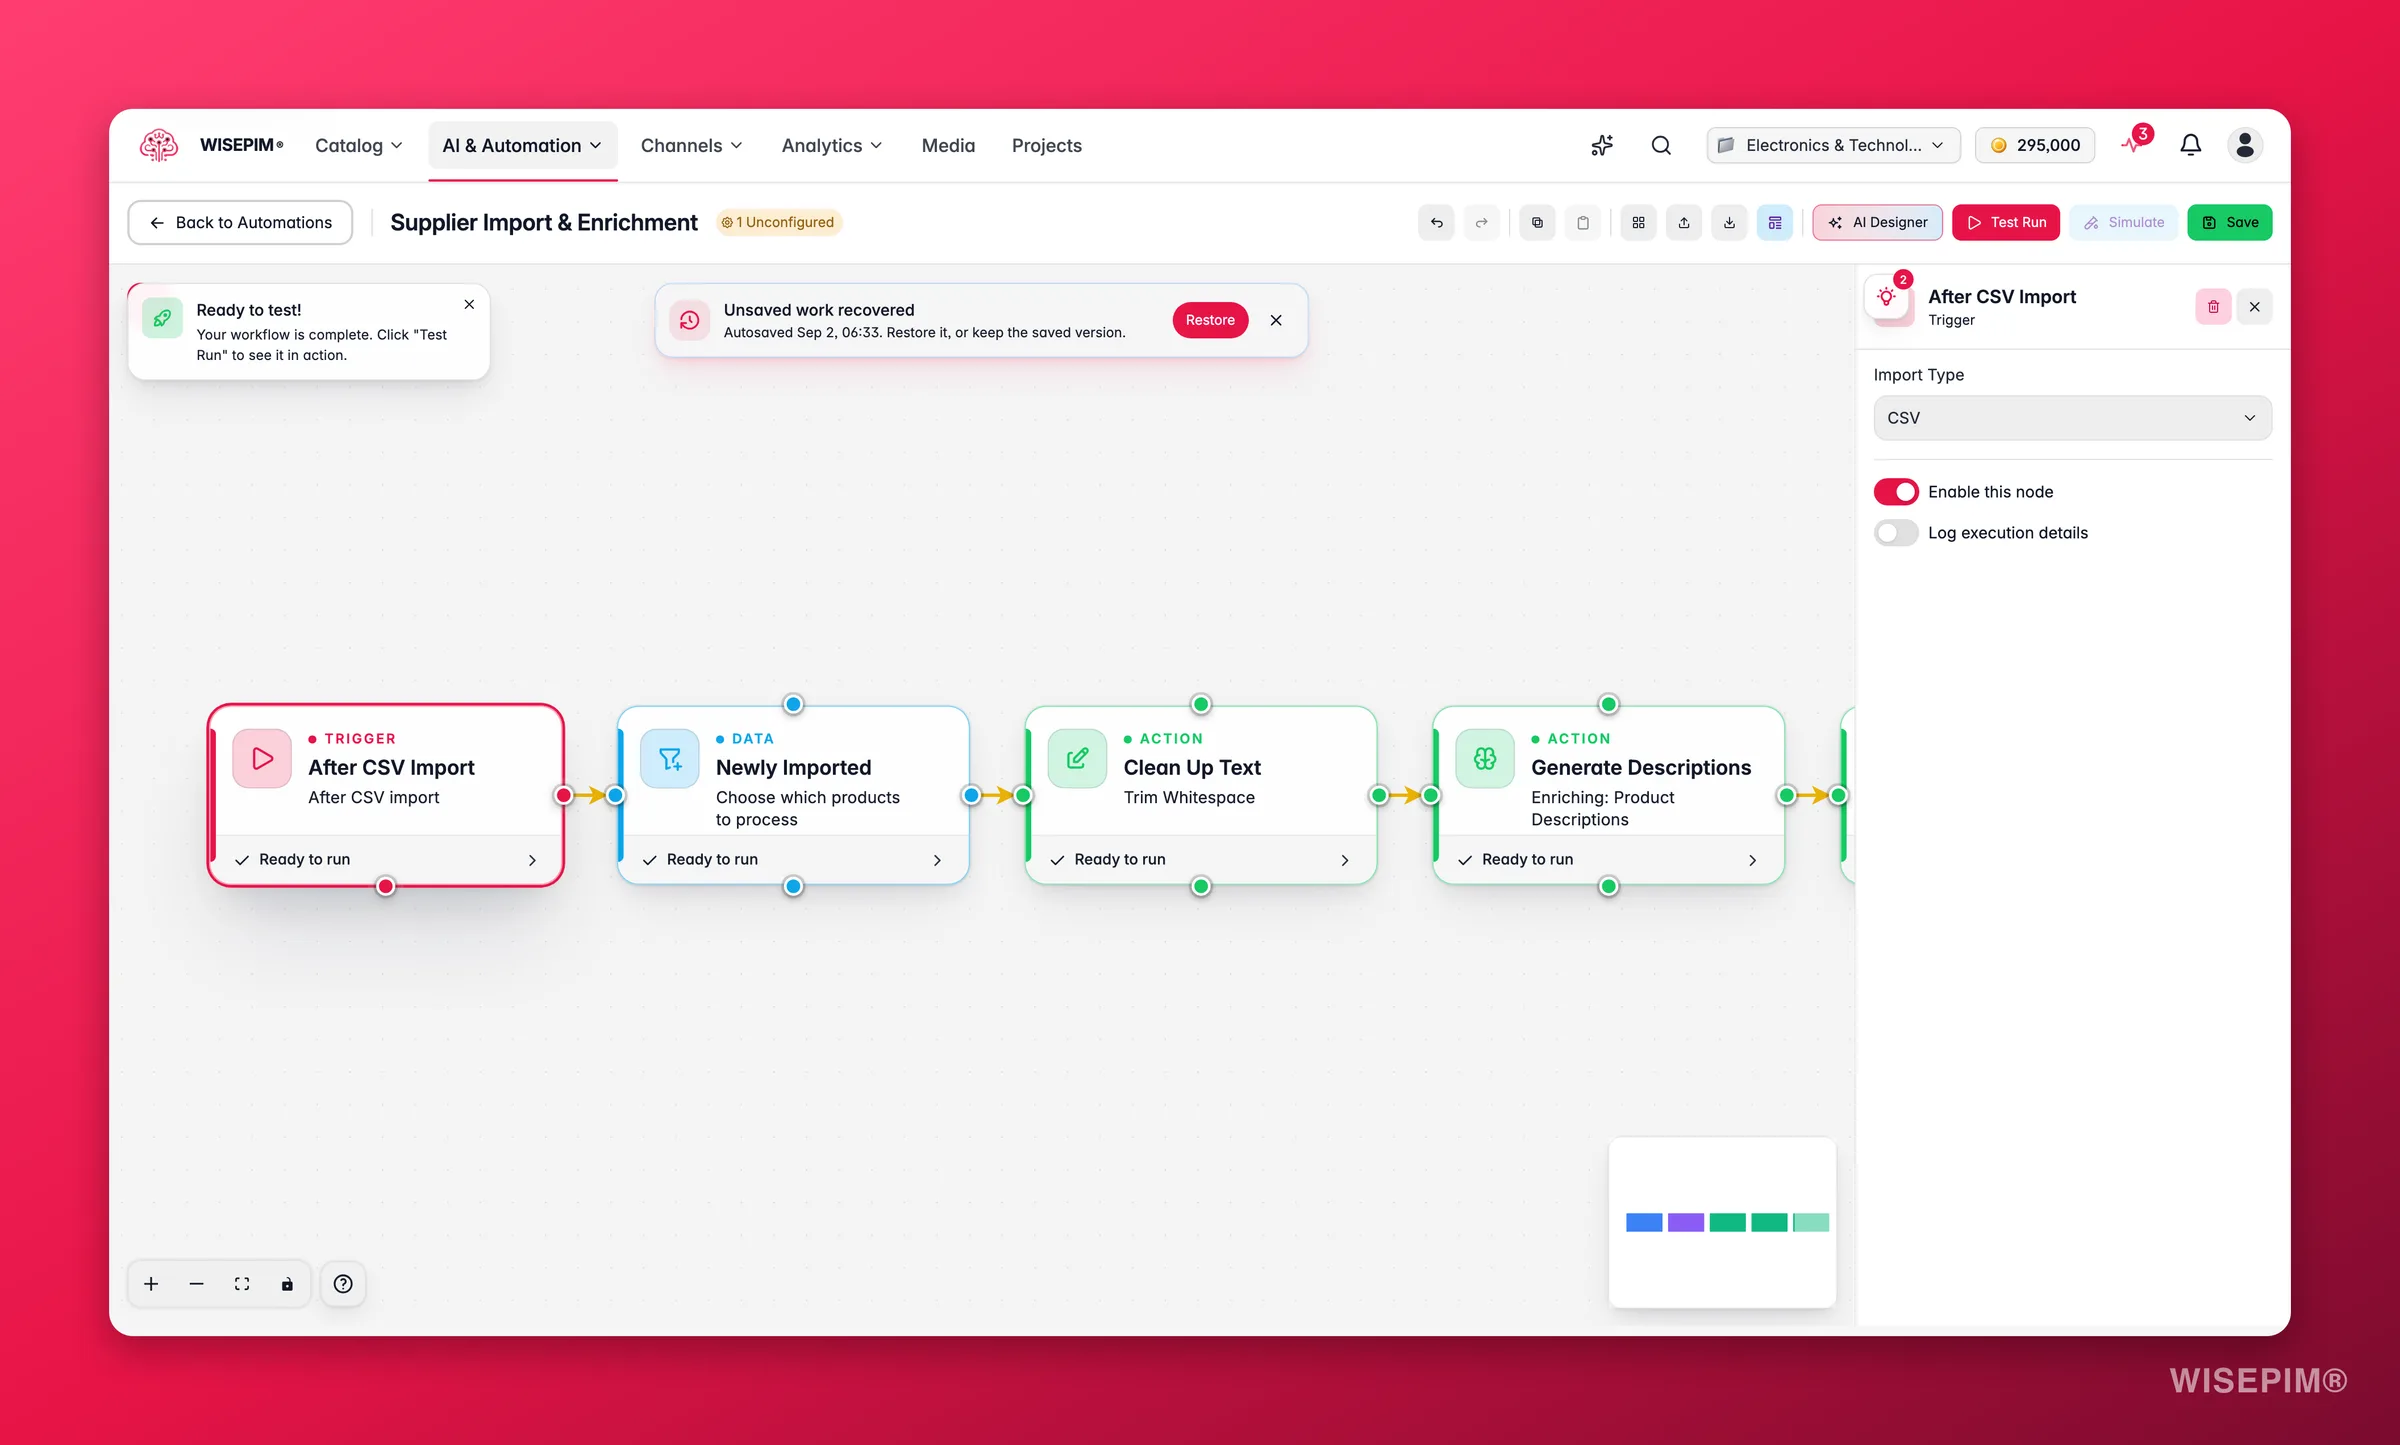2400x1445 pixels.
Task: Delete node with trash icon
Action: 2213,307
